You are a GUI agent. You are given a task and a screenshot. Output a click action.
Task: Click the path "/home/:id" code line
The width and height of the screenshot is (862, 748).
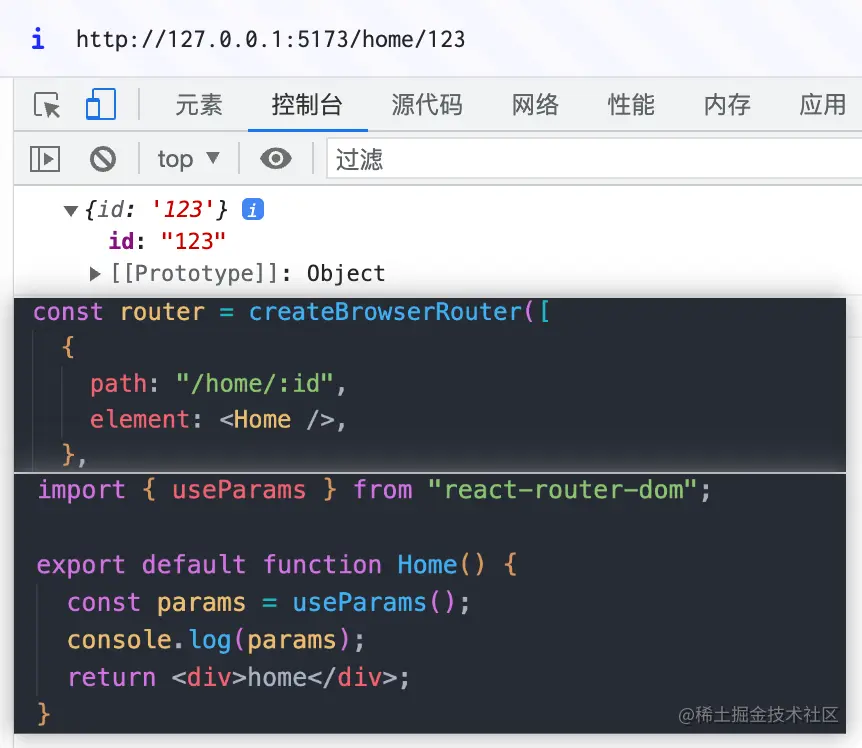tap(218, 384)
